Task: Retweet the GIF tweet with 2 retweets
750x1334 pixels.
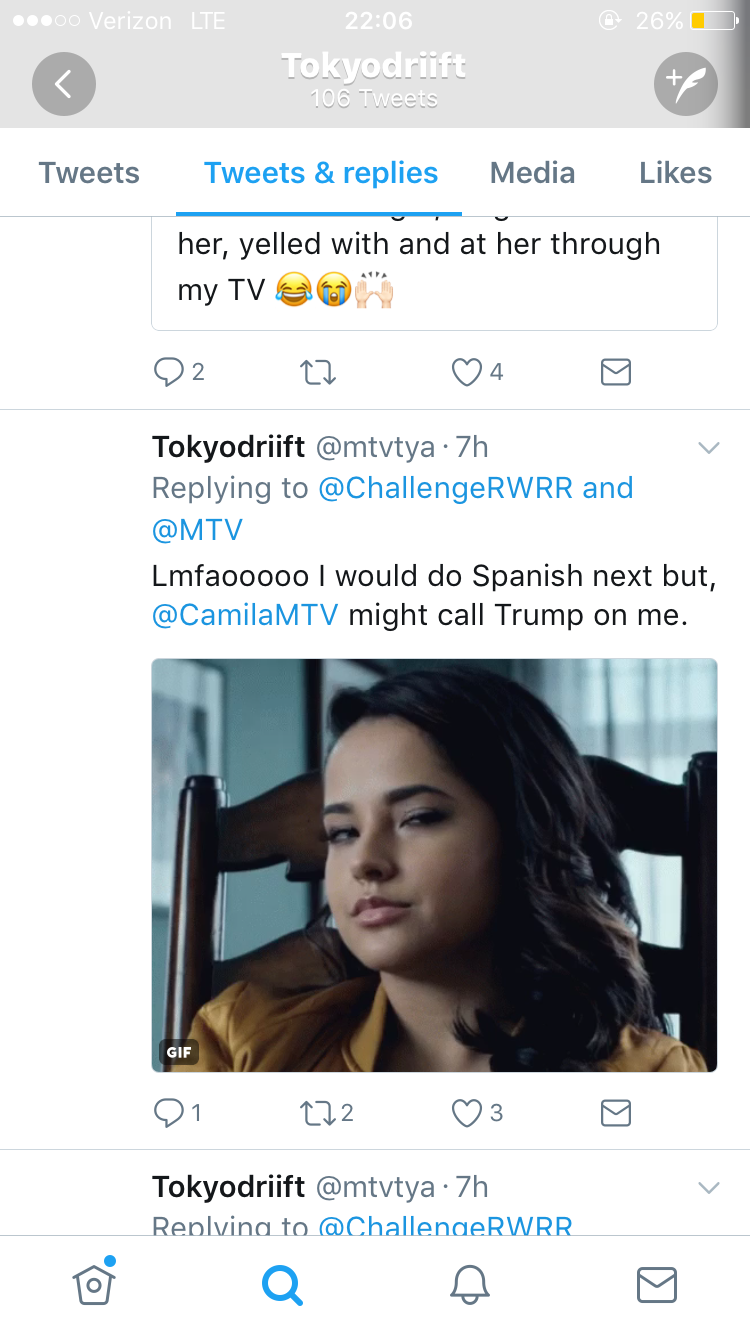Action: (x=327, y=1113)
